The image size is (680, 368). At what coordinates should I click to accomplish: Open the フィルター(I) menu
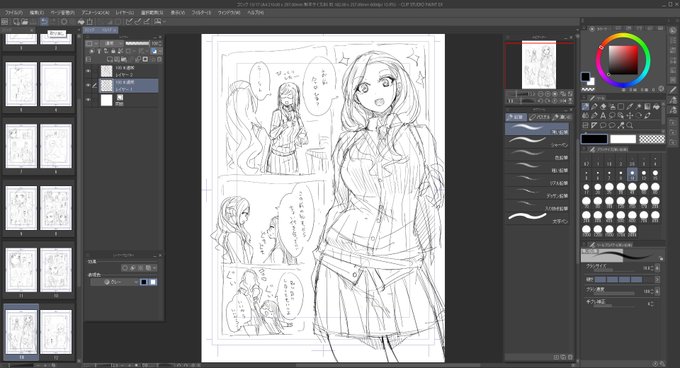point(201,13)
